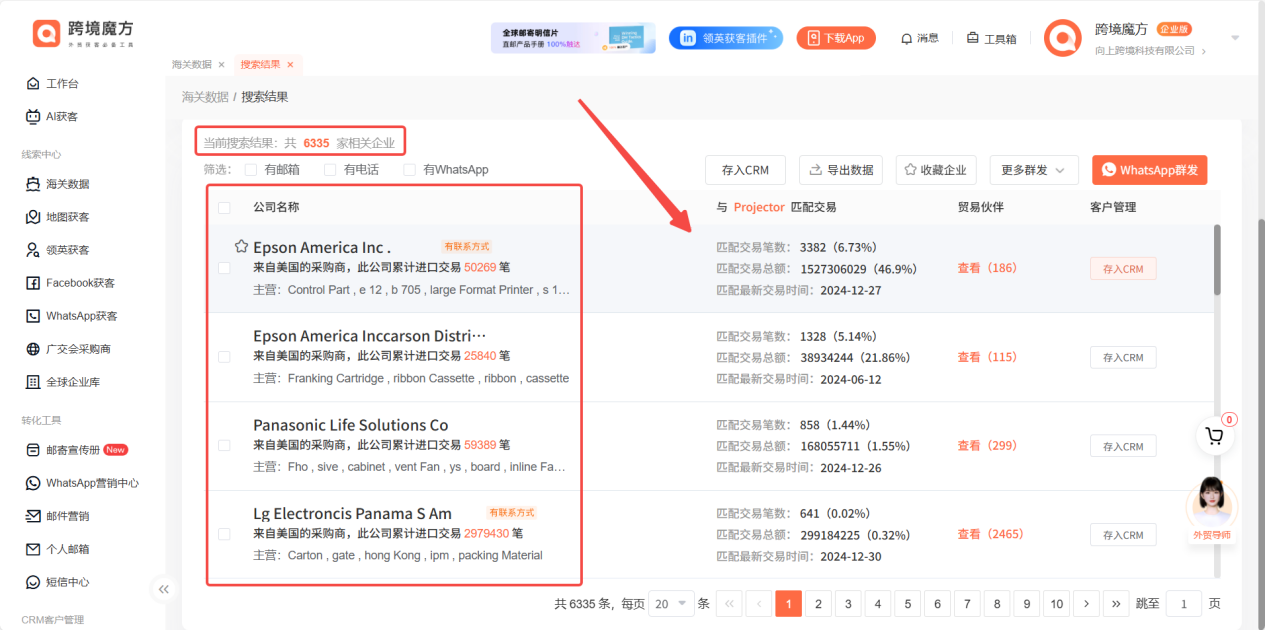Open the 工具箱 toolbox icon
Viewport: 1265px width, 630px height.
(973, 38)
